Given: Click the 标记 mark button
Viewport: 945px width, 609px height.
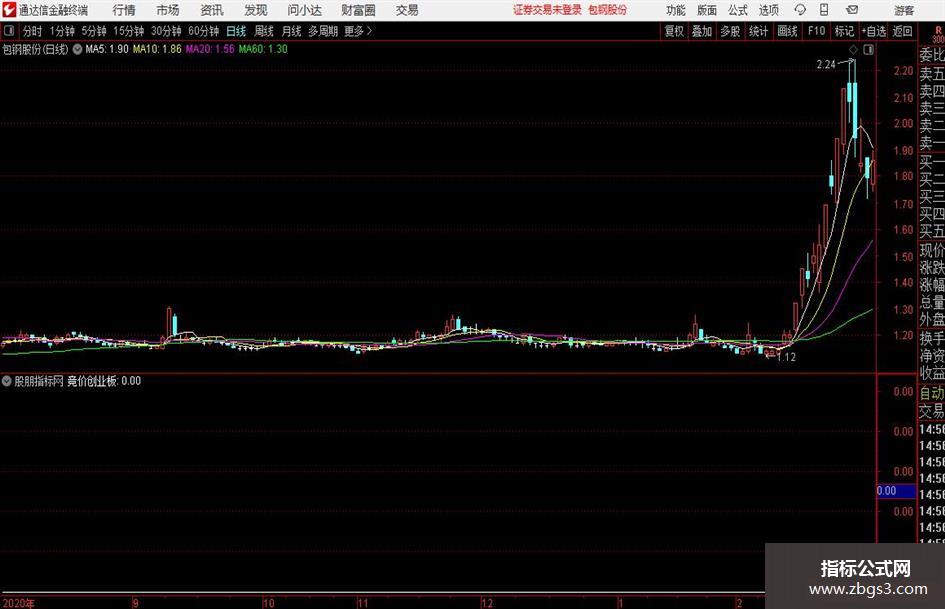Looking at the screenshot, I should click(844, 31).
